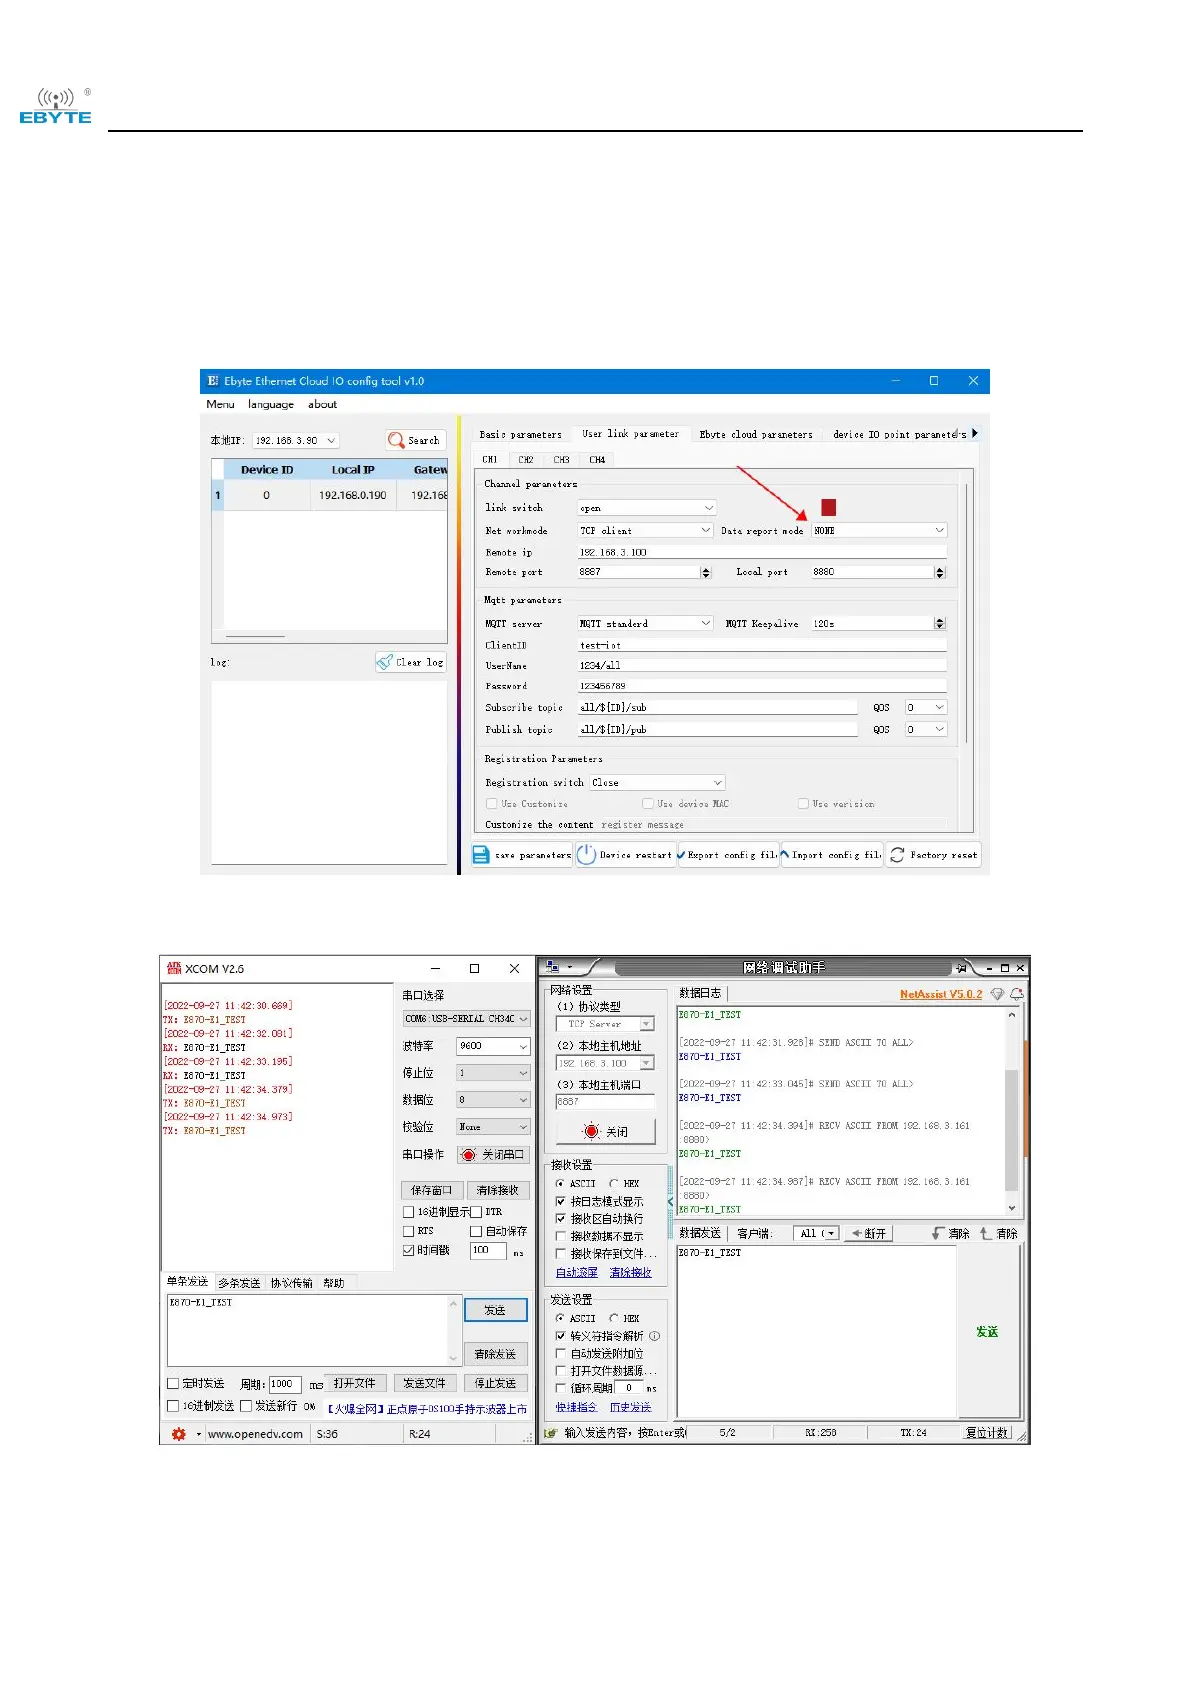Click the device table horizontal scrollbar

255,637
